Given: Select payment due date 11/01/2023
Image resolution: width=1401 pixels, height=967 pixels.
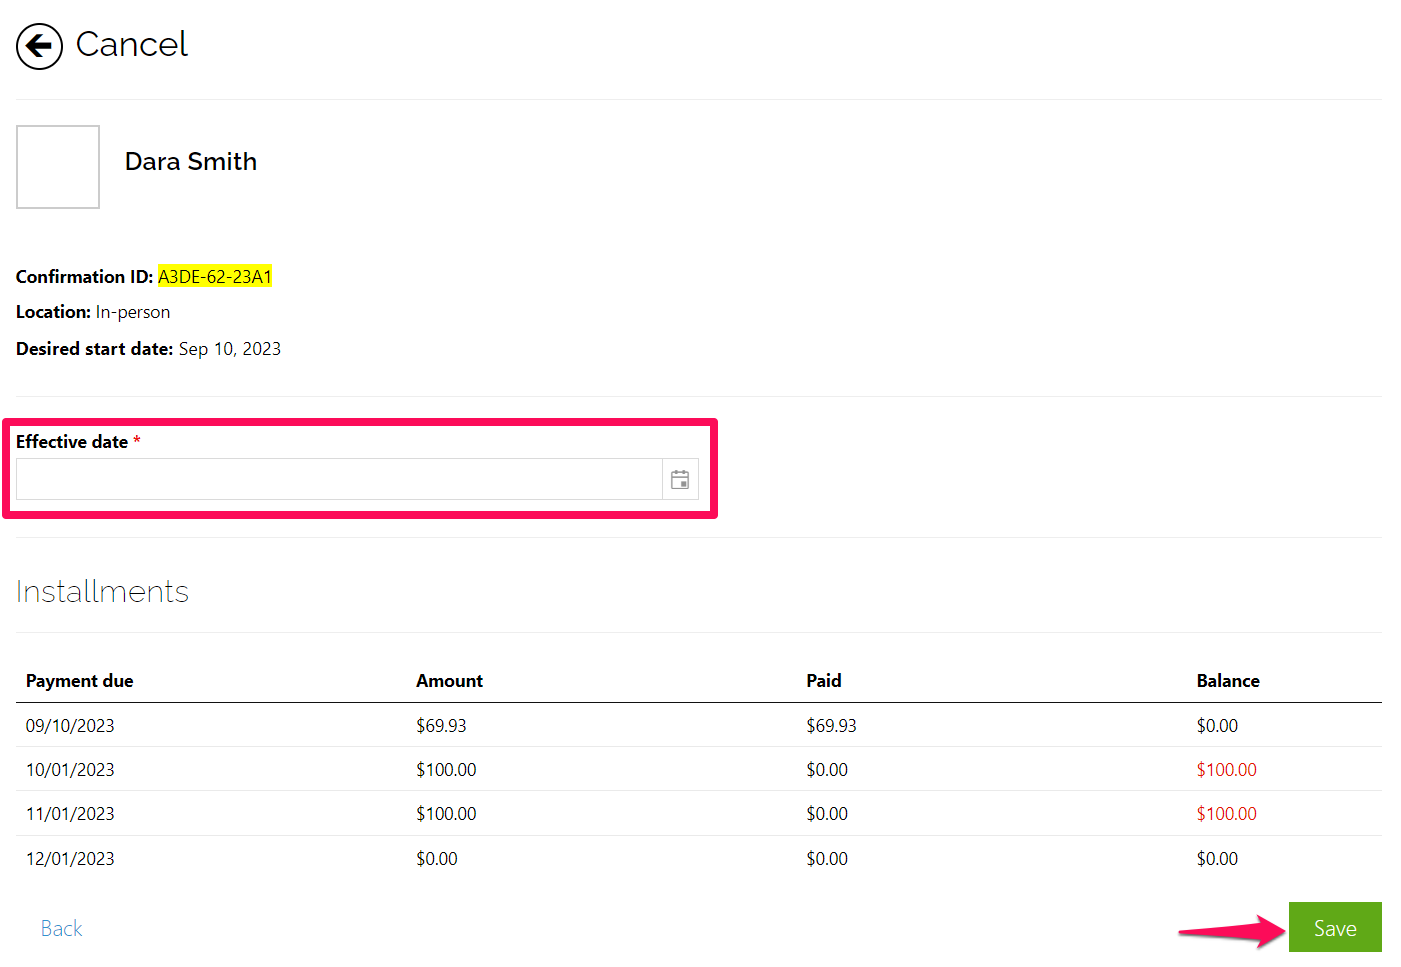Looking at the screenshot, I should point(70,814).
